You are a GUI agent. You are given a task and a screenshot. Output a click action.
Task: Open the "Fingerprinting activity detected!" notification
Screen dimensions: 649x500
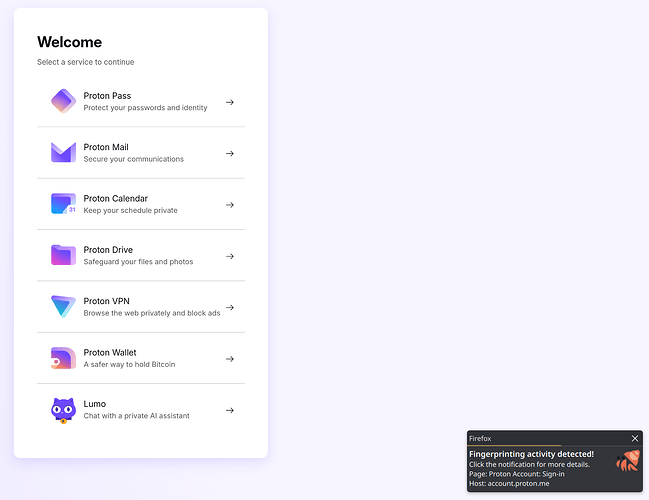tap(531, 454)
